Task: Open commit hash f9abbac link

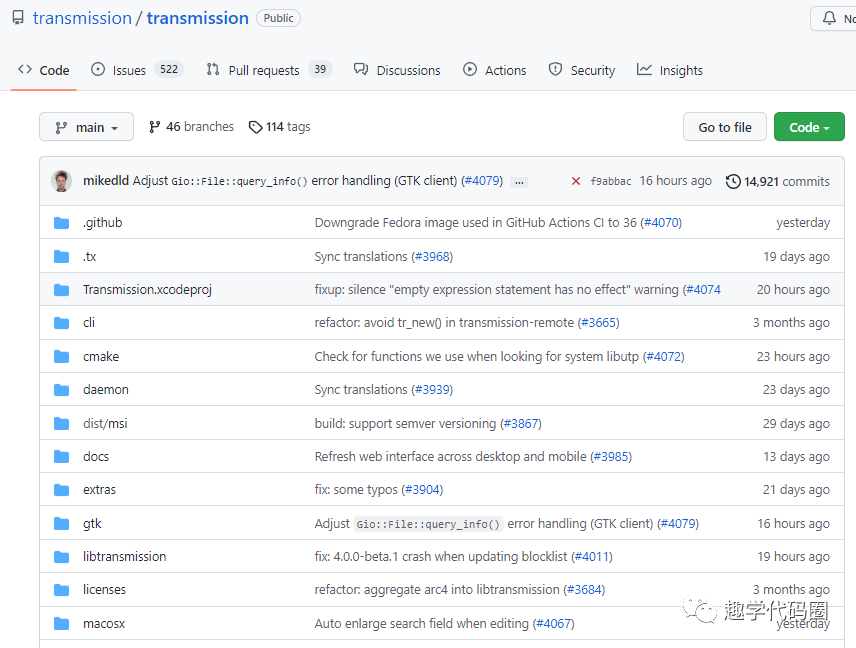Action: click(611, 182)
